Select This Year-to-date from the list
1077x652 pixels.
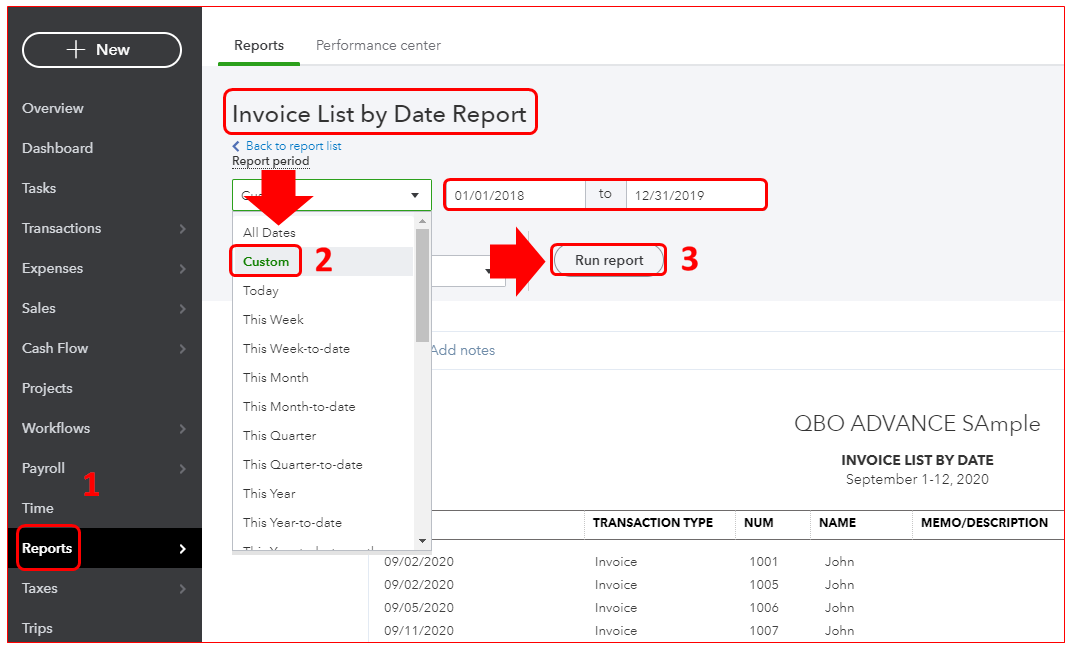tap(292, 522)
